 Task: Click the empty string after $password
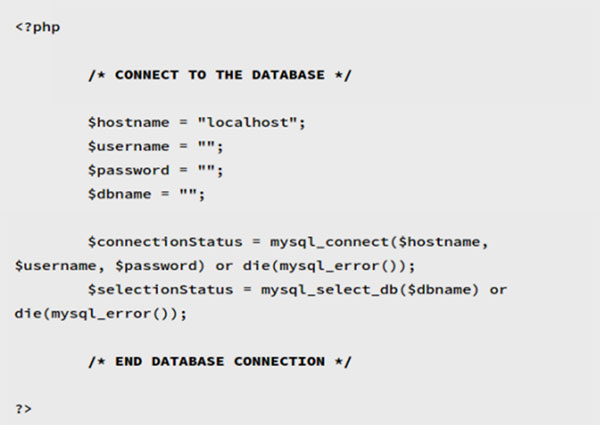pos(211,171)
